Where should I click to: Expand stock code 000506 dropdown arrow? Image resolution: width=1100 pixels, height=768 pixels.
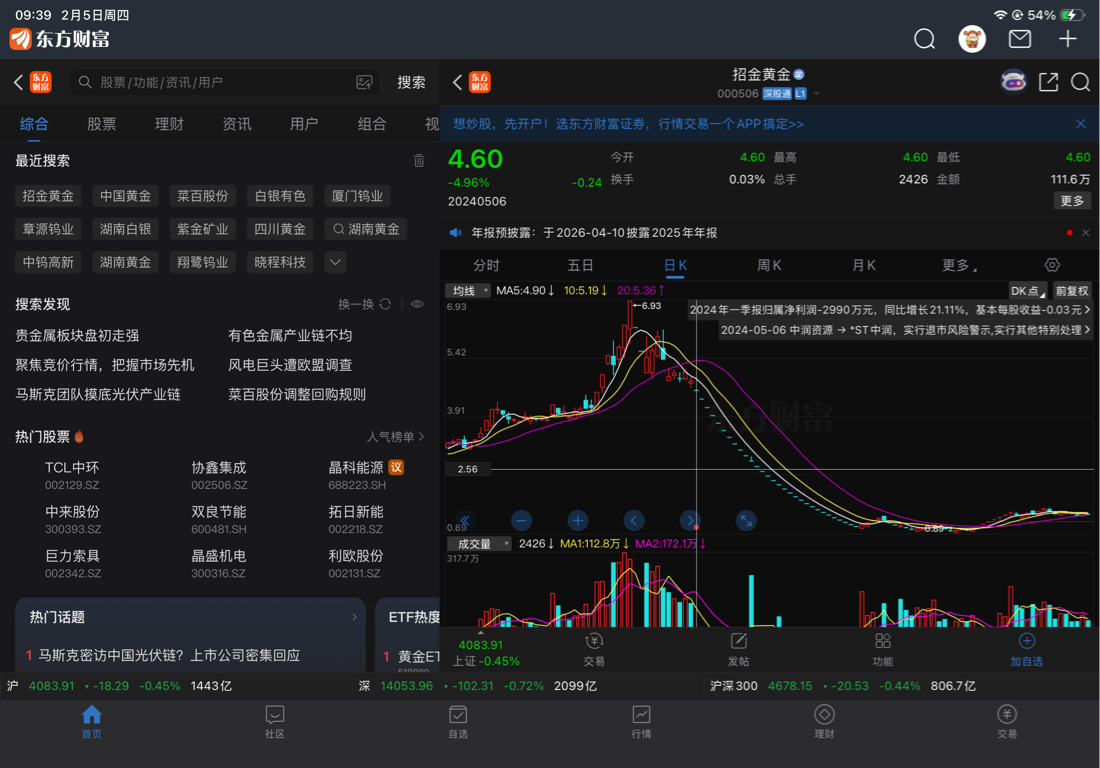(x=816, y=94)
